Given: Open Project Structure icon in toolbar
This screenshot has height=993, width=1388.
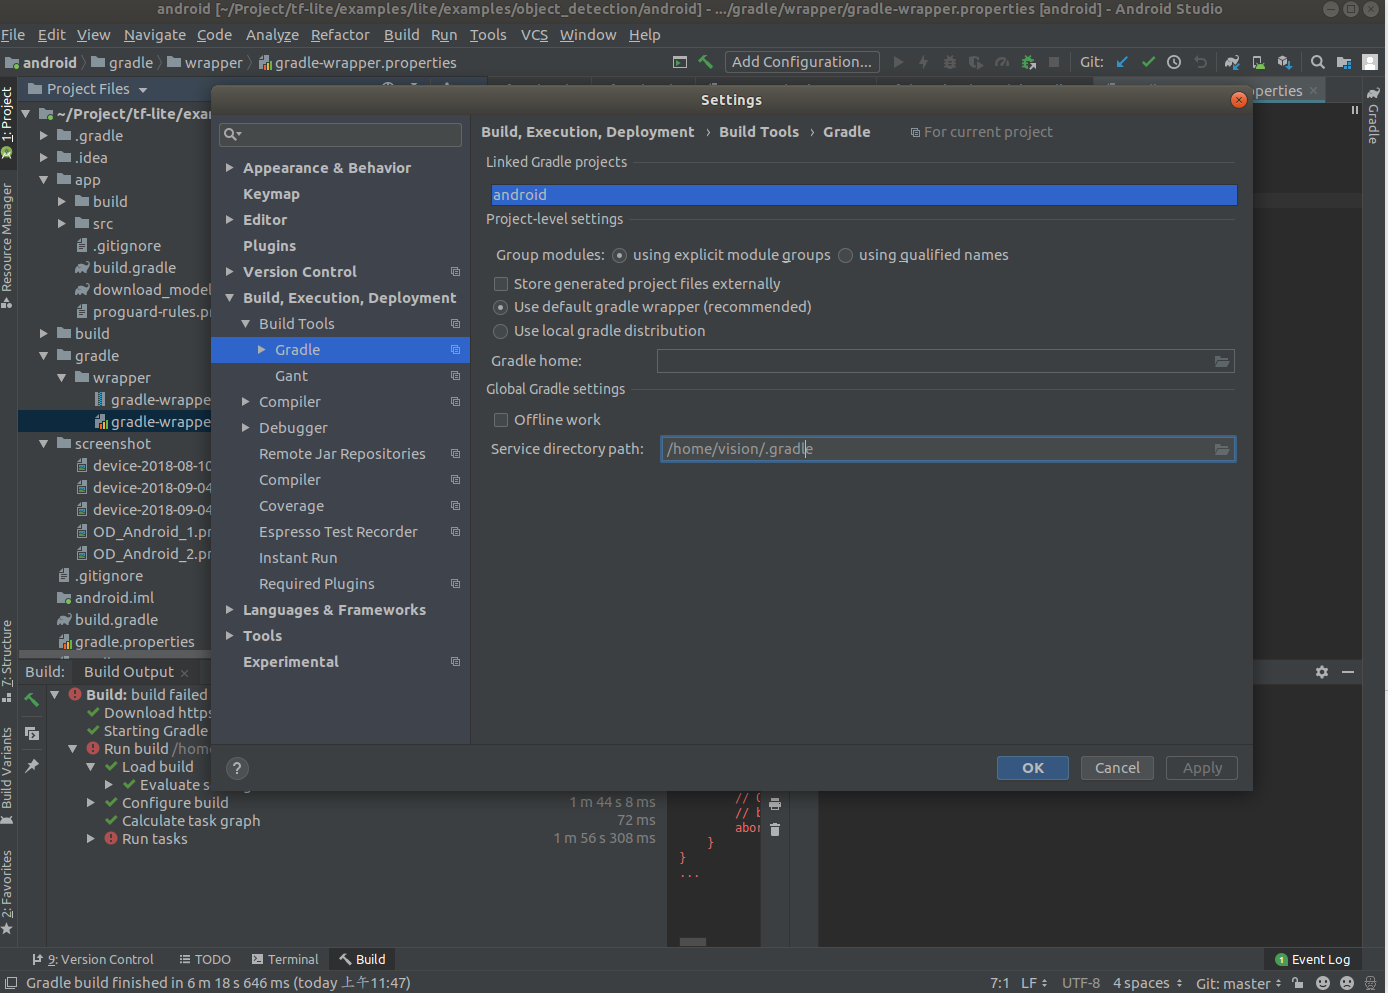Looking at the screenshot, I should pos(1344,62).
